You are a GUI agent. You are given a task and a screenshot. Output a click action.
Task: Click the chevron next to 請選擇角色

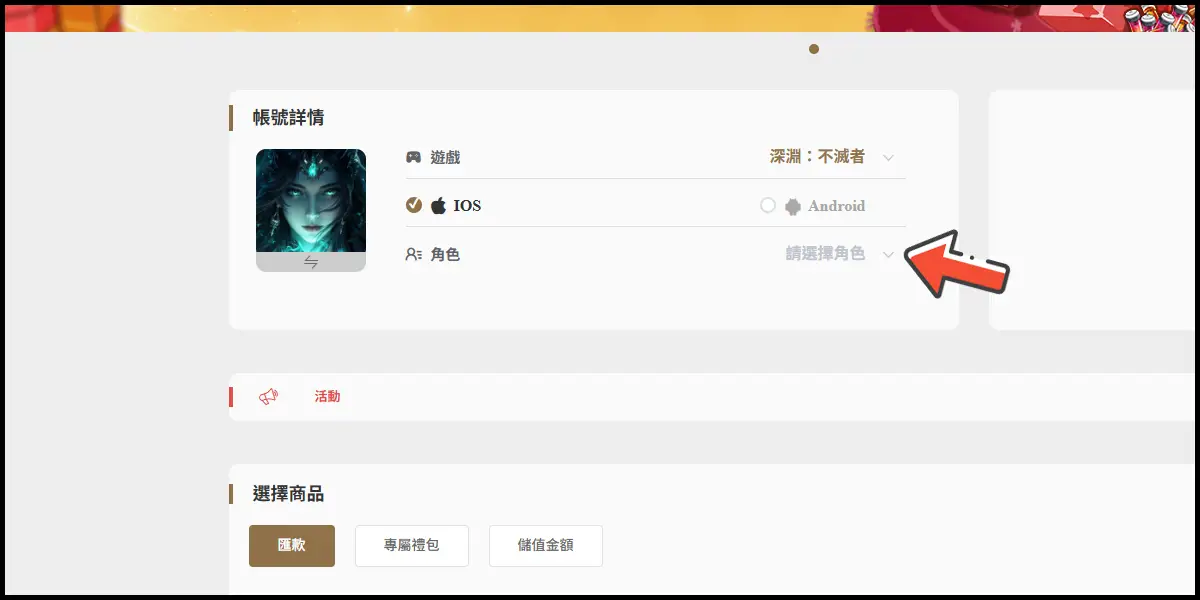pos(888,255)
